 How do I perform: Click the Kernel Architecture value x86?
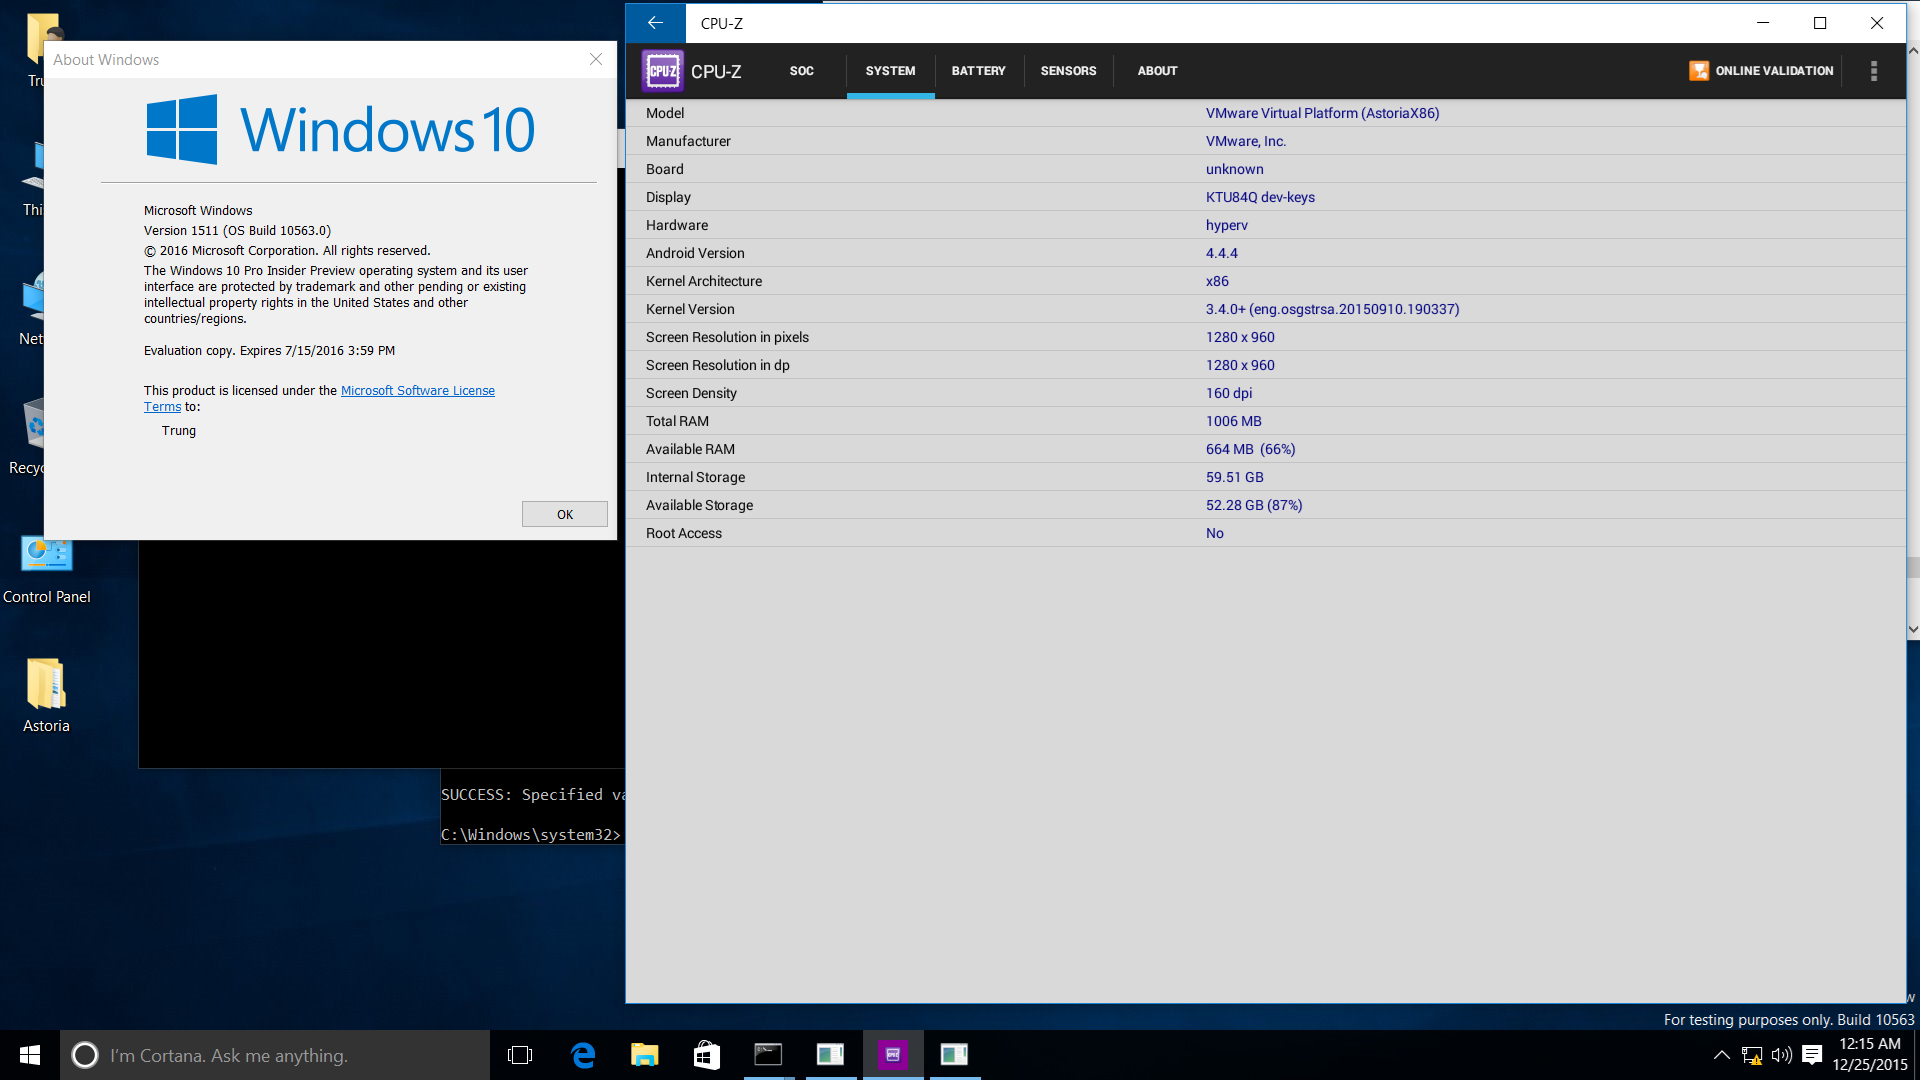pyautogui.click(x=1217, y=281)
